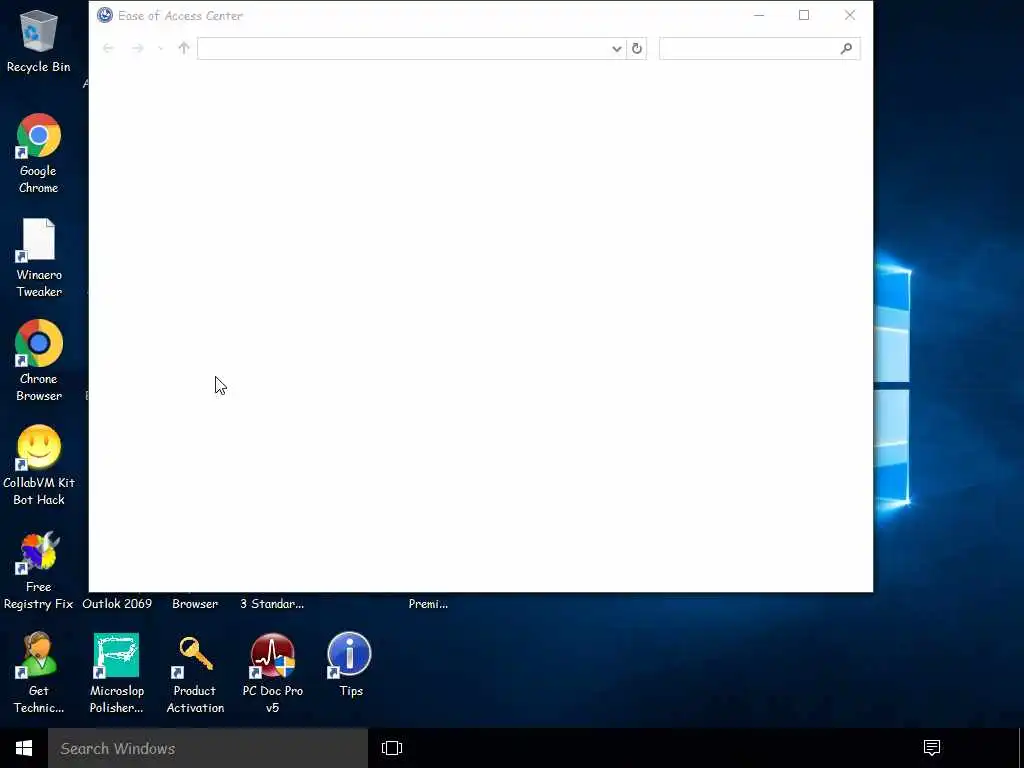Go forward in Ease of Access window
Viewport: 1024px width, 768px height.
coord(137,48)
